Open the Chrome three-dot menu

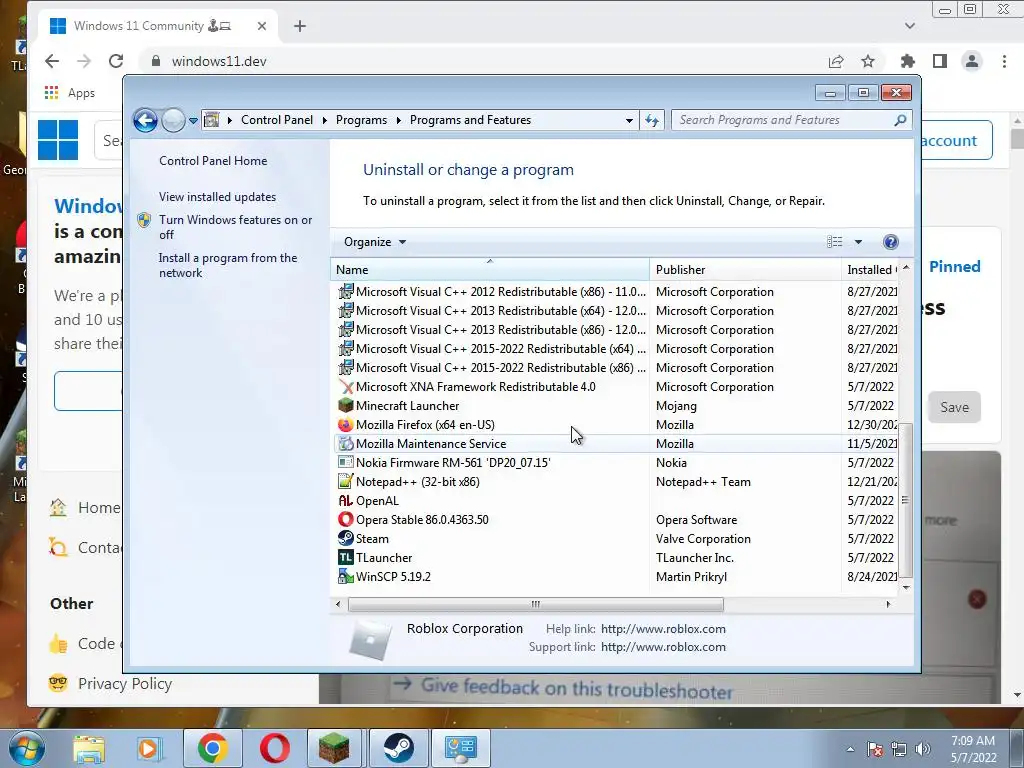(1004, 61)
